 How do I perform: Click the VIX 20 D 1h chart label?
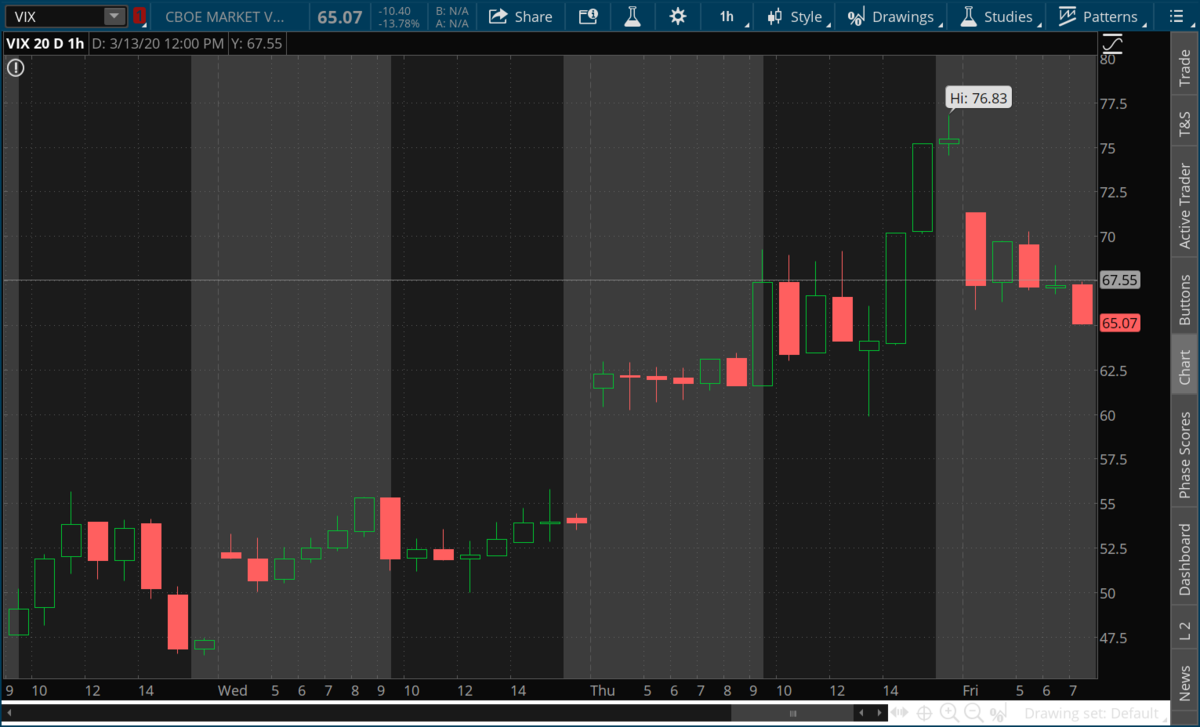(x=45, y=44)
